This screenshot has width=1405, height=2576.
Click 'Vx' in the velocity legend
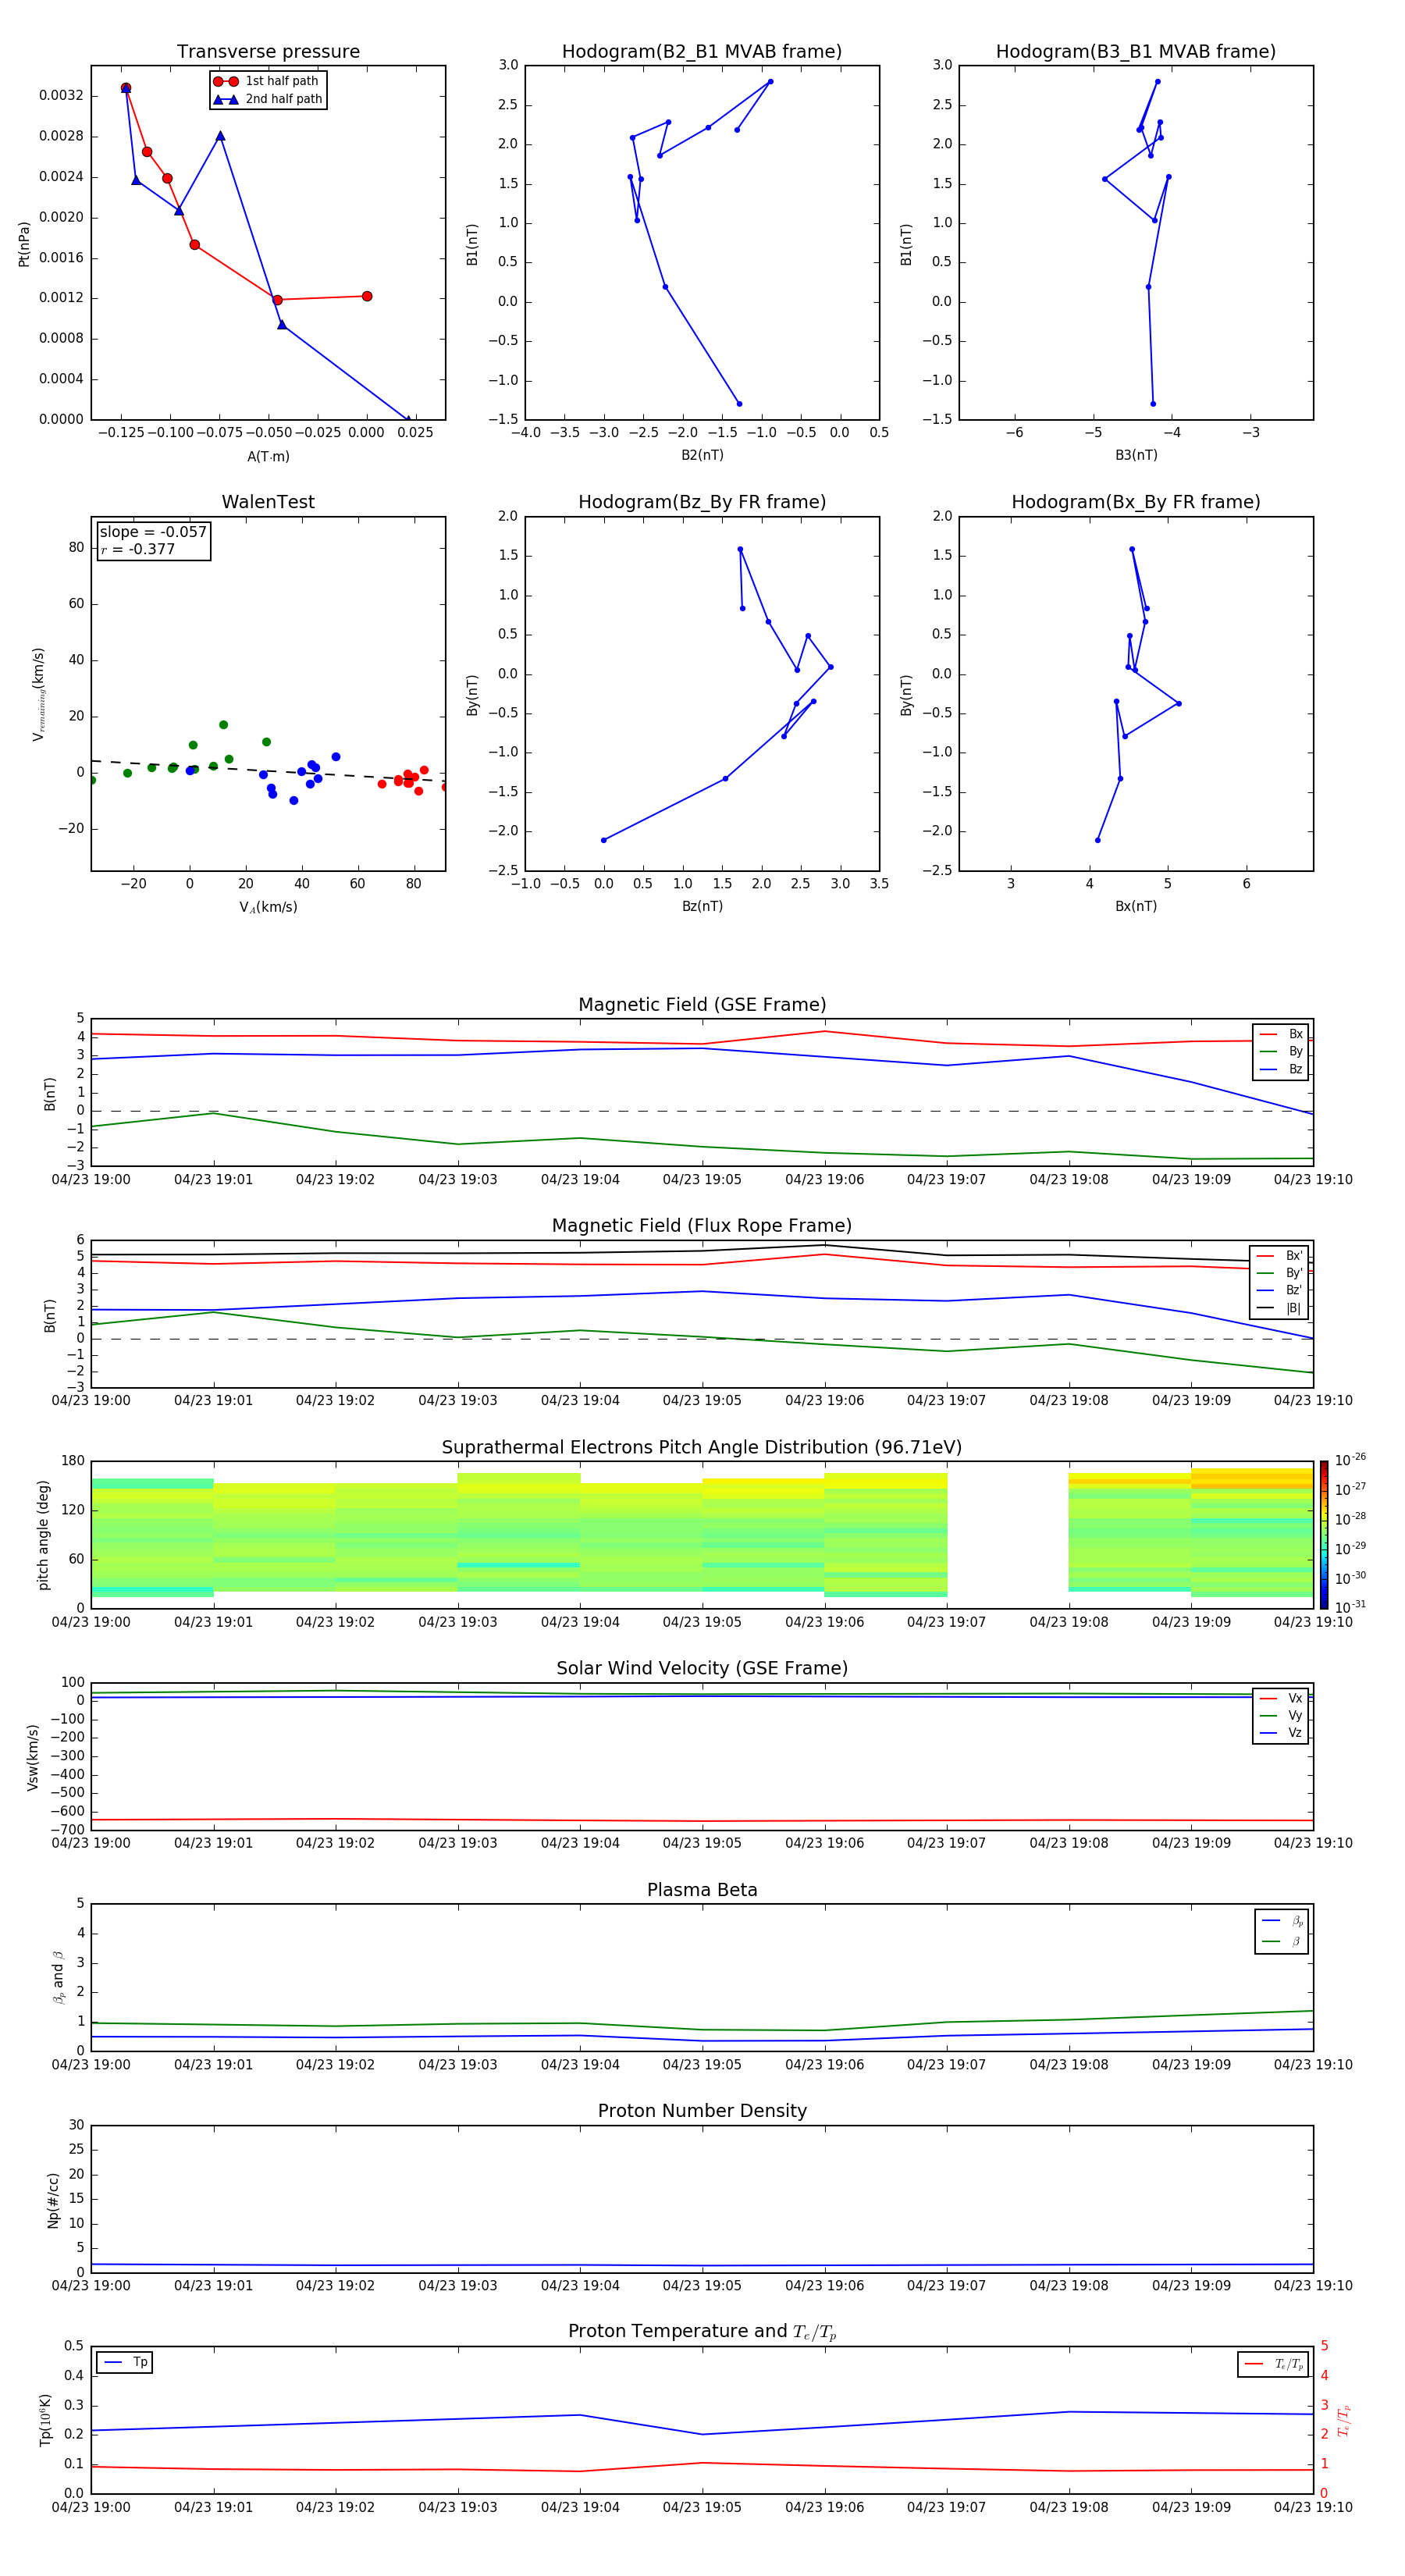(1282, 1698)
